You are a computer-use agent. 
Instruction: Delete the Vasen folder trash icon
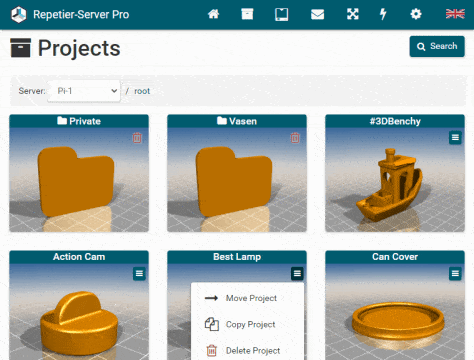point(295,138)
